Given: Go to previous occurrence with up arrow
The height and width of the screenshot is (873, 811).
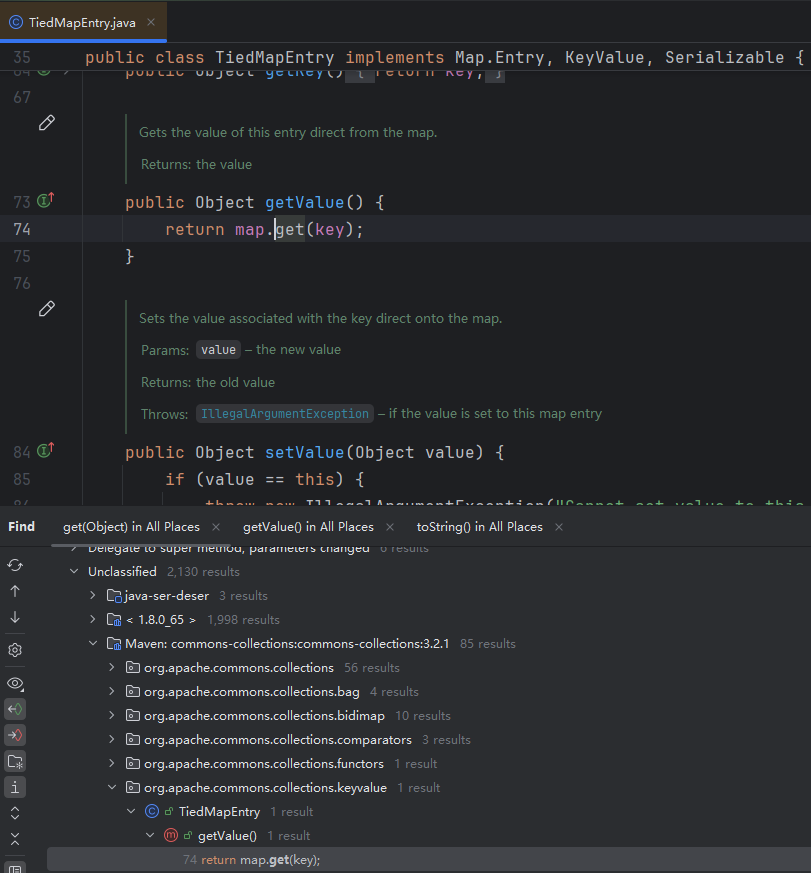Looking at the screenshot, I should (15, 591).
